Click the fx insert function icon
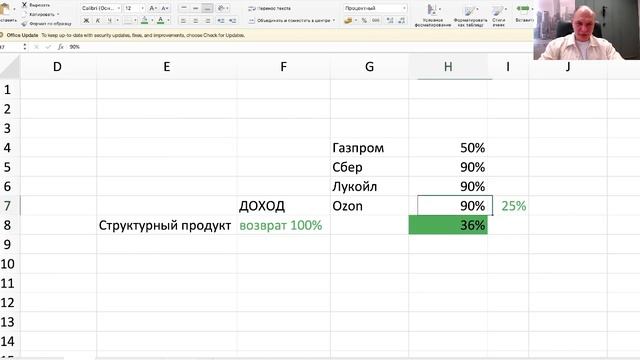 61,47
